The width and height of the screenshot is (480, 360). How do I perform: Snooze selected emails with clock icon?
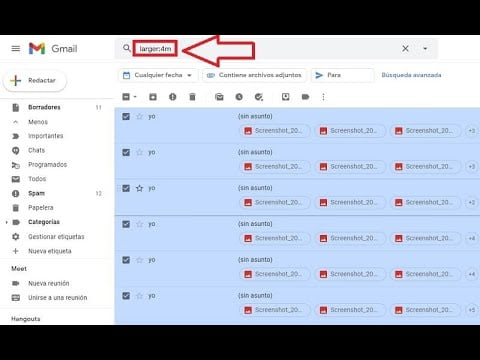click(x=239, y=97)
